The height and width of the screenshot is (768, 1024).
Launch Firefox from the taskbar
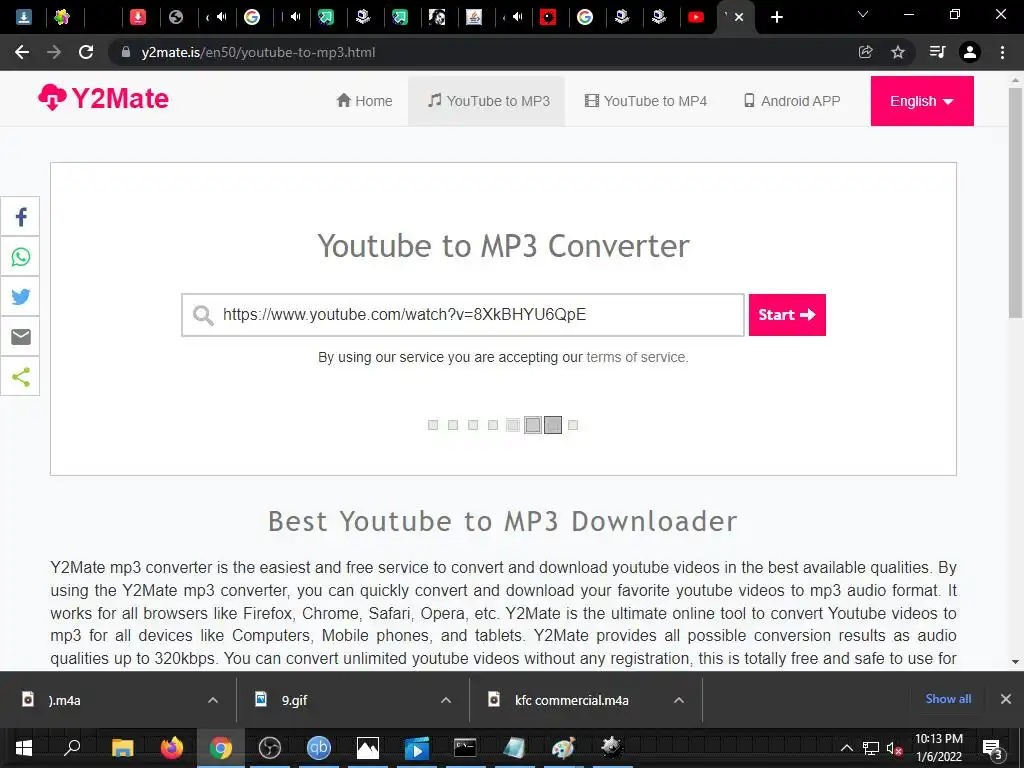(x=172, y=748)
